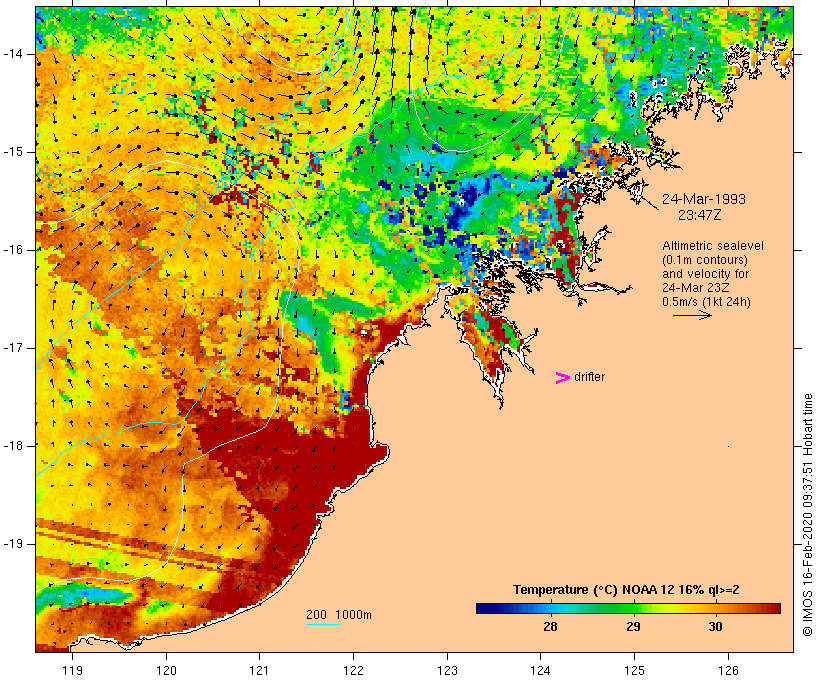Click the 23:47Z time label
820x680 pixels.
point(700,215)
